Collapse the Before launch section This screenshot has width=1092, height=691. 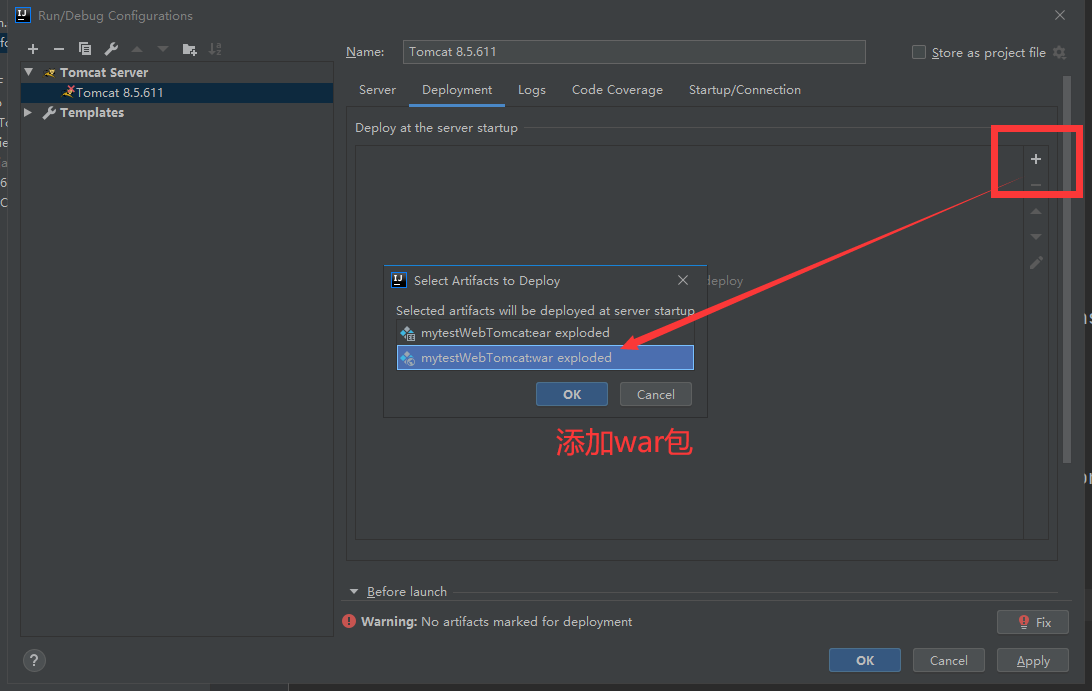click(354, 591)
